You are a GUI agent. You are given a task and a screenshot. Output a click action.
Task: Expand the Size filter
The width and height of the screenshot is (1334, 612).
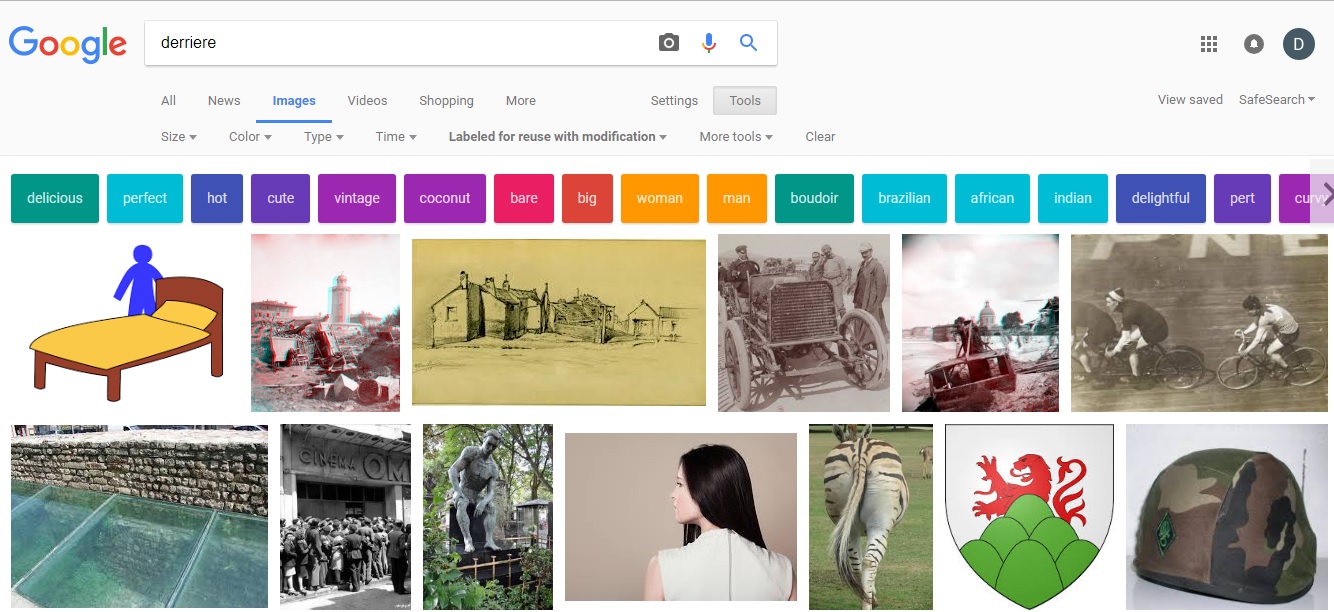[179, 137]
